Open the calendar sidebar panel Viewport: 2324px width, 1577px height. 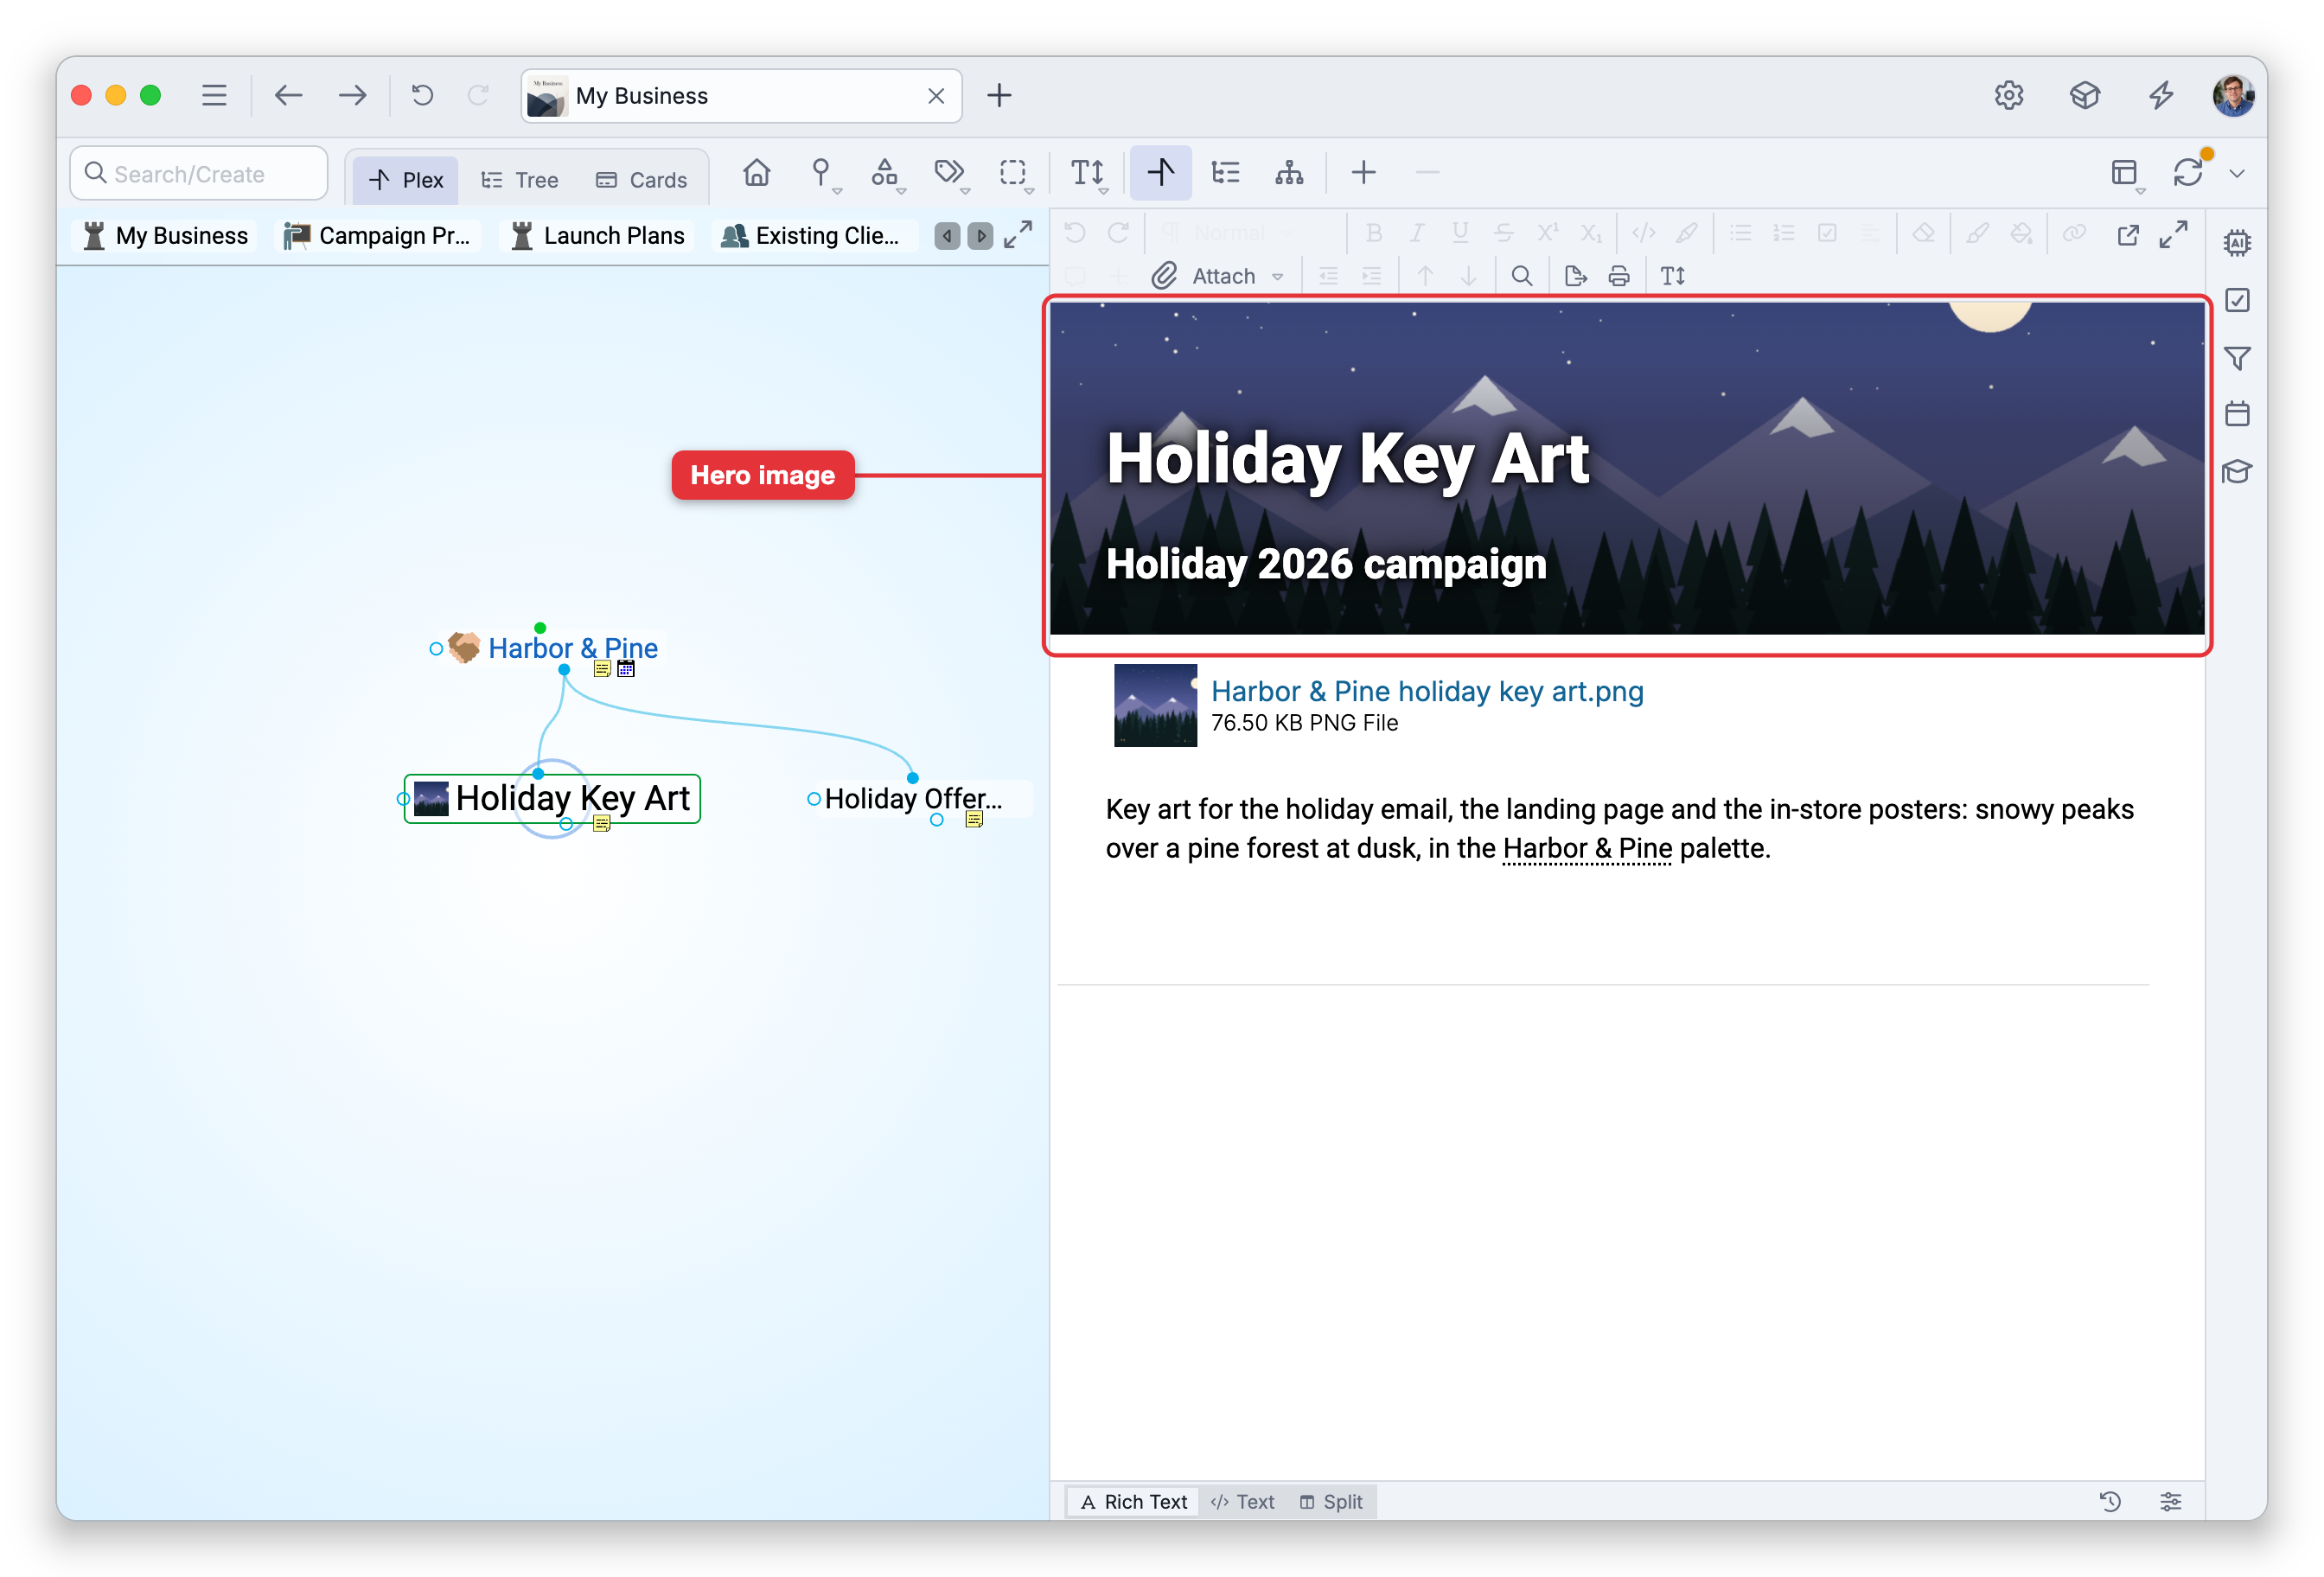click(x=2236, y=413)
